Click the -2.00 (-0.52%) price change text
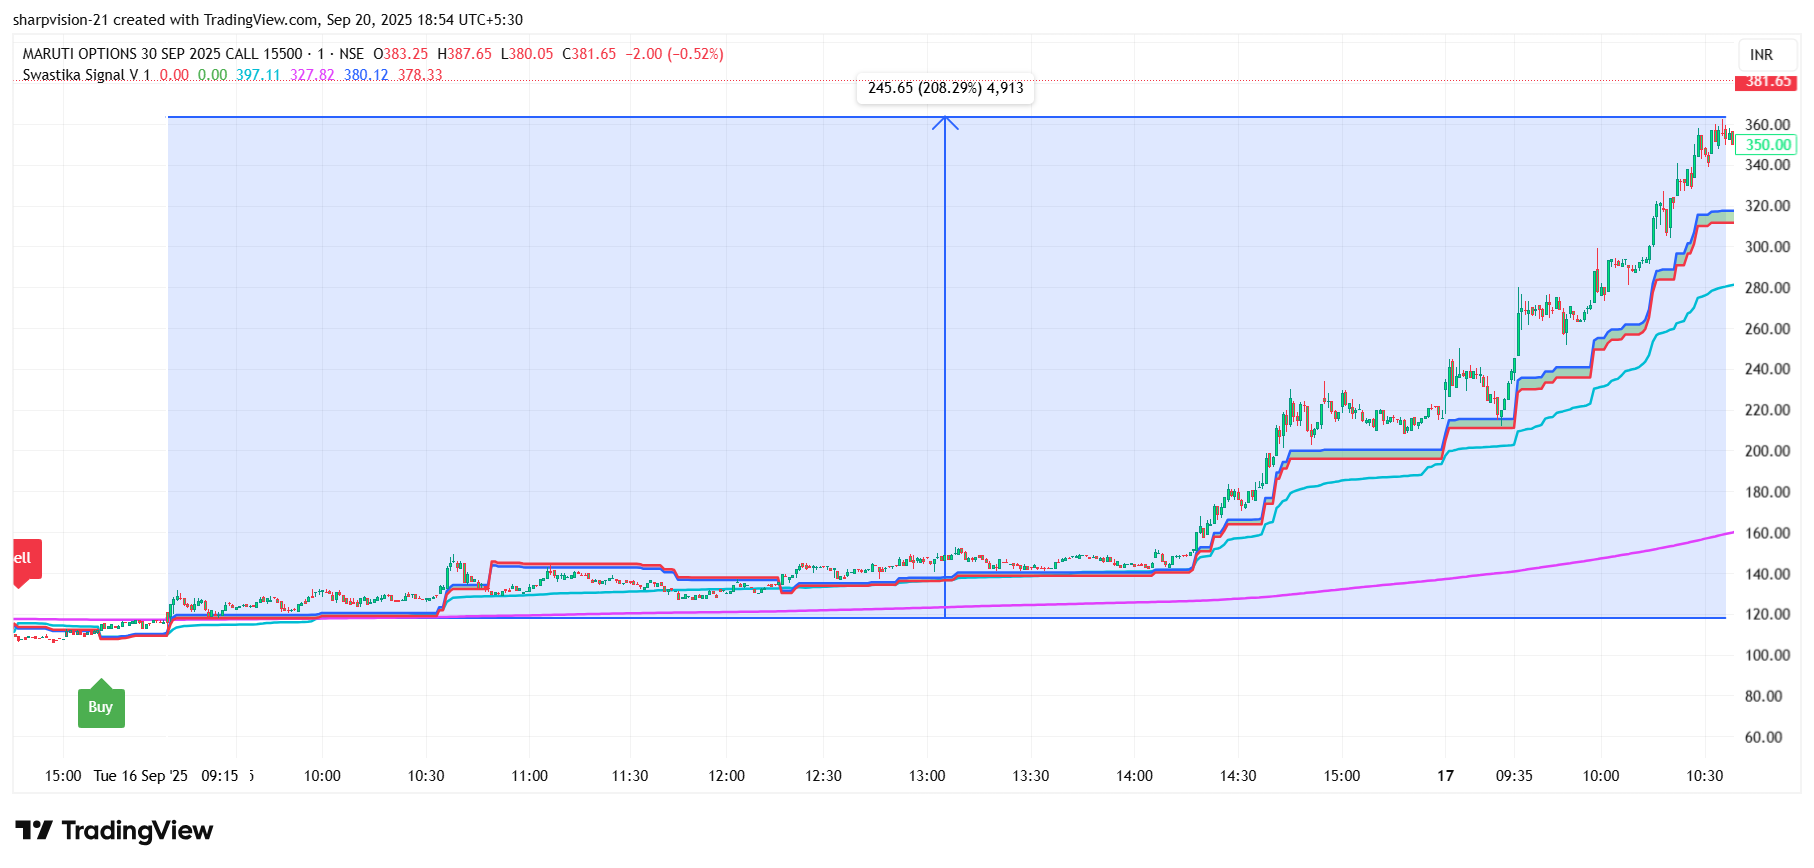Image resolution: width=1814 pixels, height=868 pixels. 674,54
